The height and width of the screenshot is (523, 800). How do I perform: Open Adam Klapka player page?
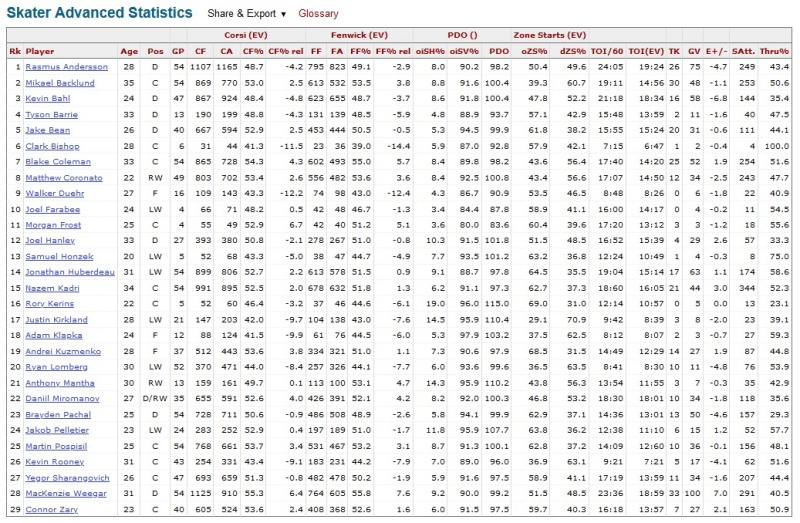click(x=54, y=335)
